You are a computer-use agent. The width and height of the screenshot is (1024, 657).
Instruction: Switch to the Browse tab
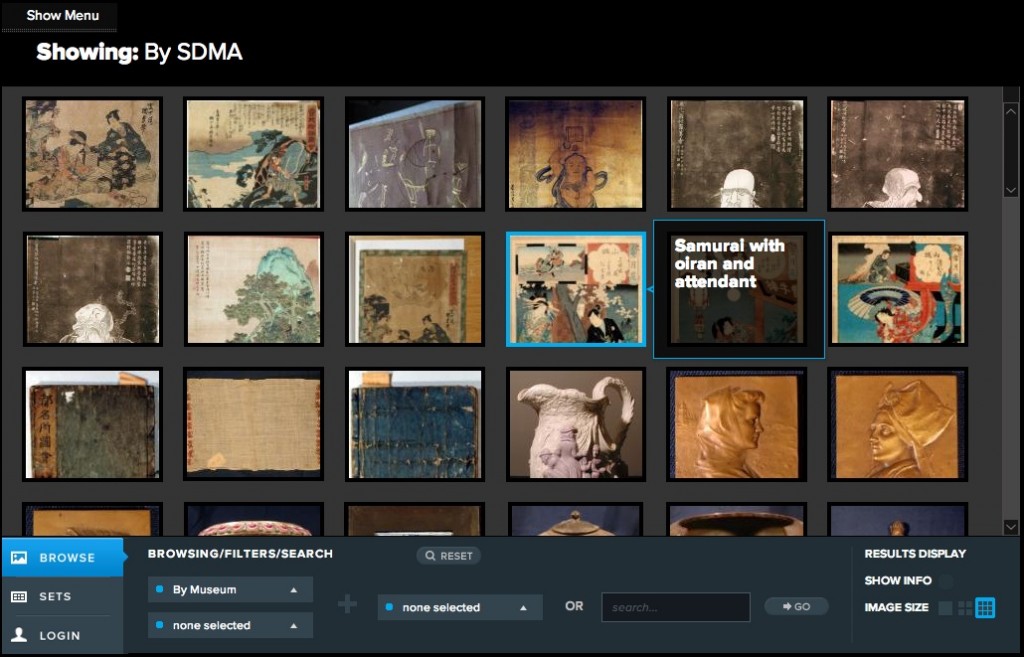tap(62, 558)
